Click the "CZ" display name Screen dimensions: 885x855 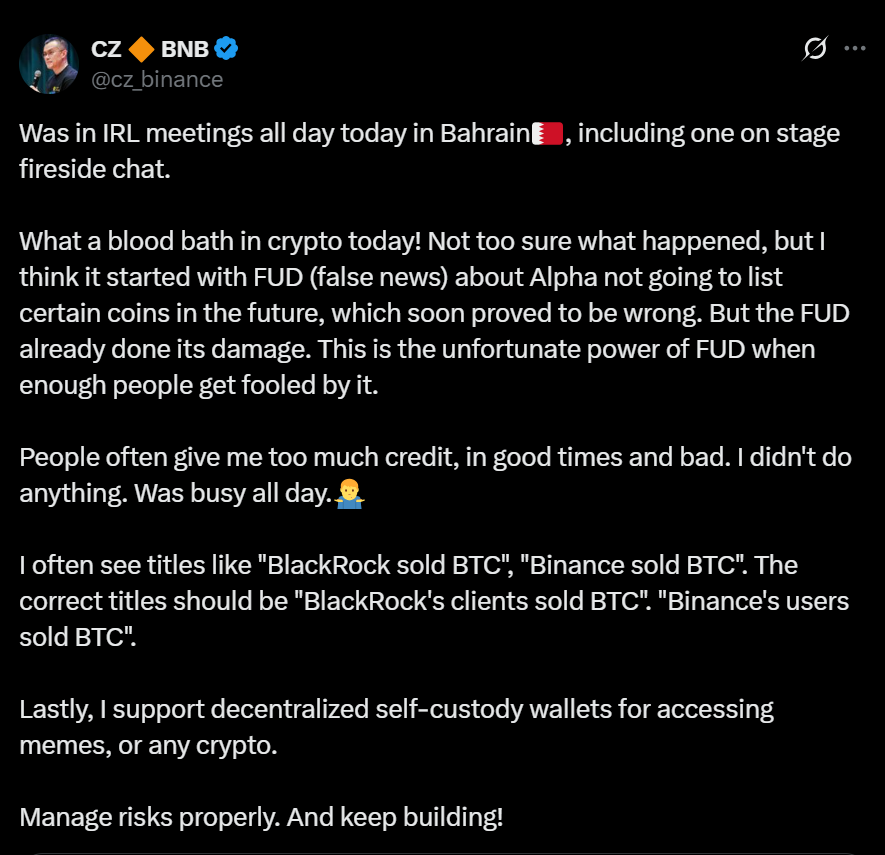[x=107, y=48]
